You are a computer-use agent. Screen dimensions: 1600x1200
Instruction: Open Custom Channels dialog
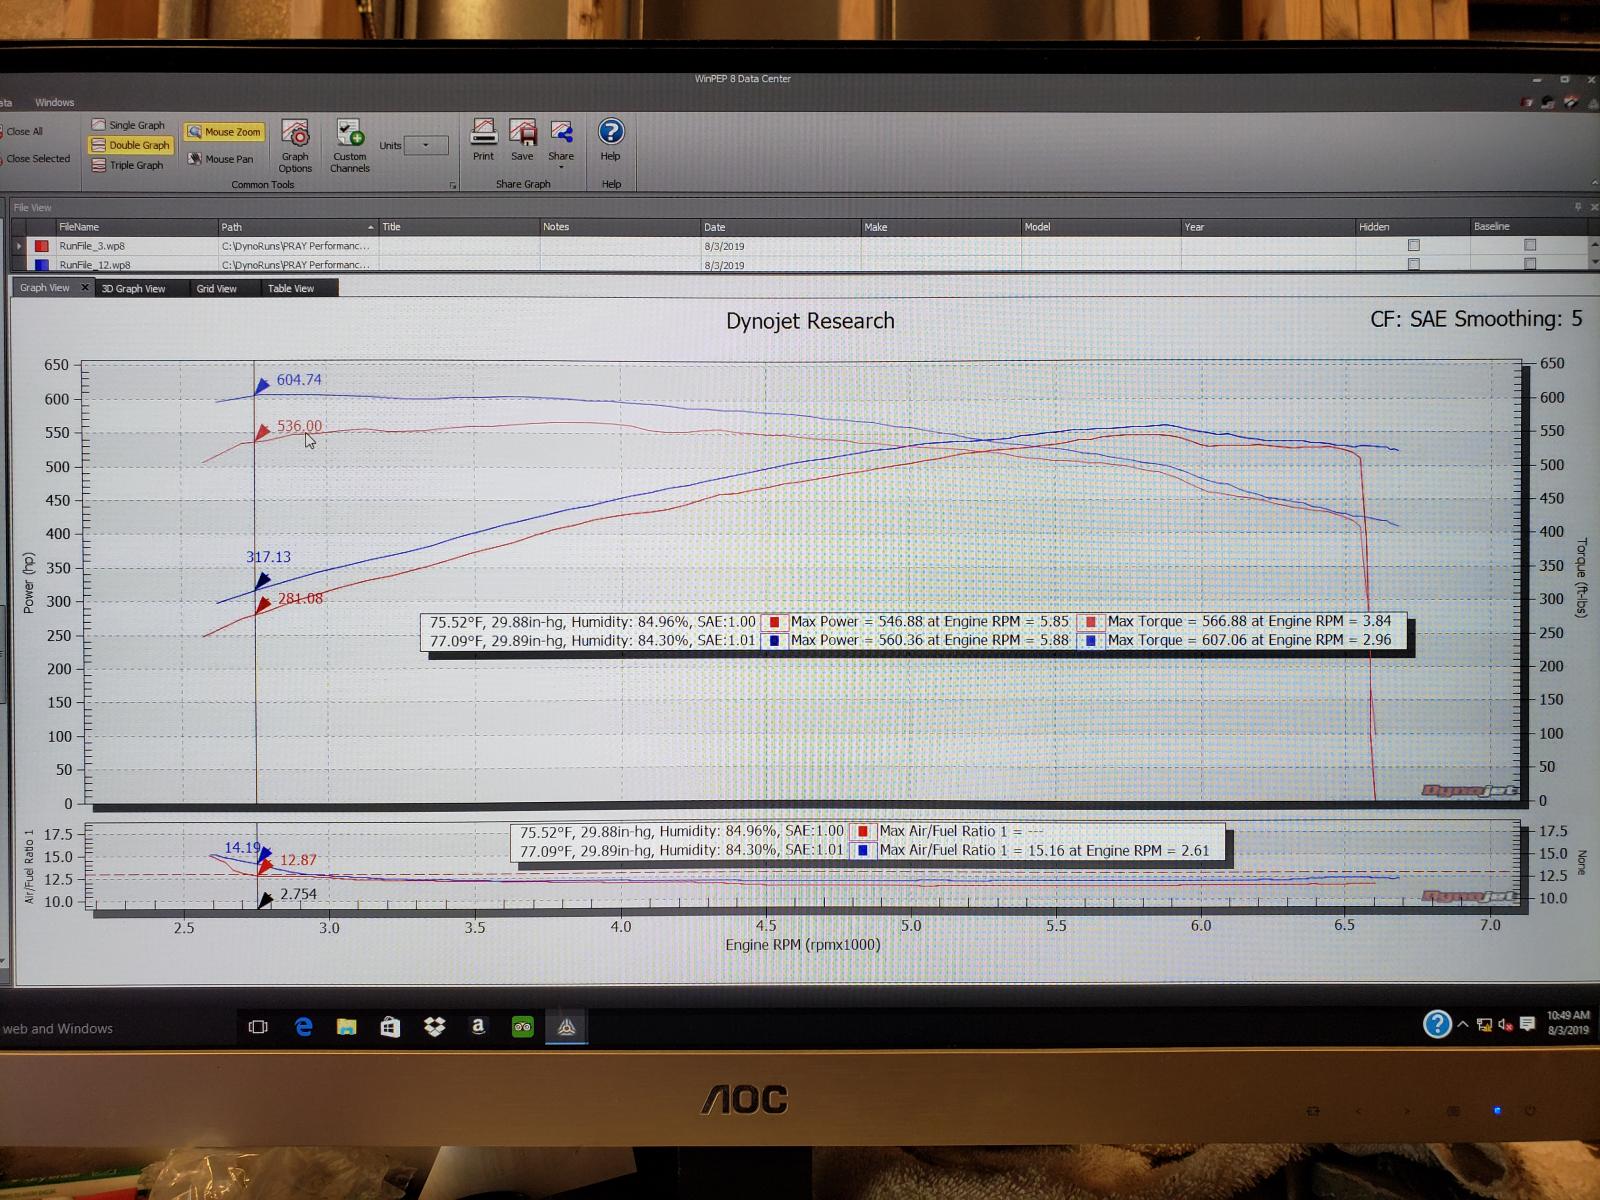(350, 146)
